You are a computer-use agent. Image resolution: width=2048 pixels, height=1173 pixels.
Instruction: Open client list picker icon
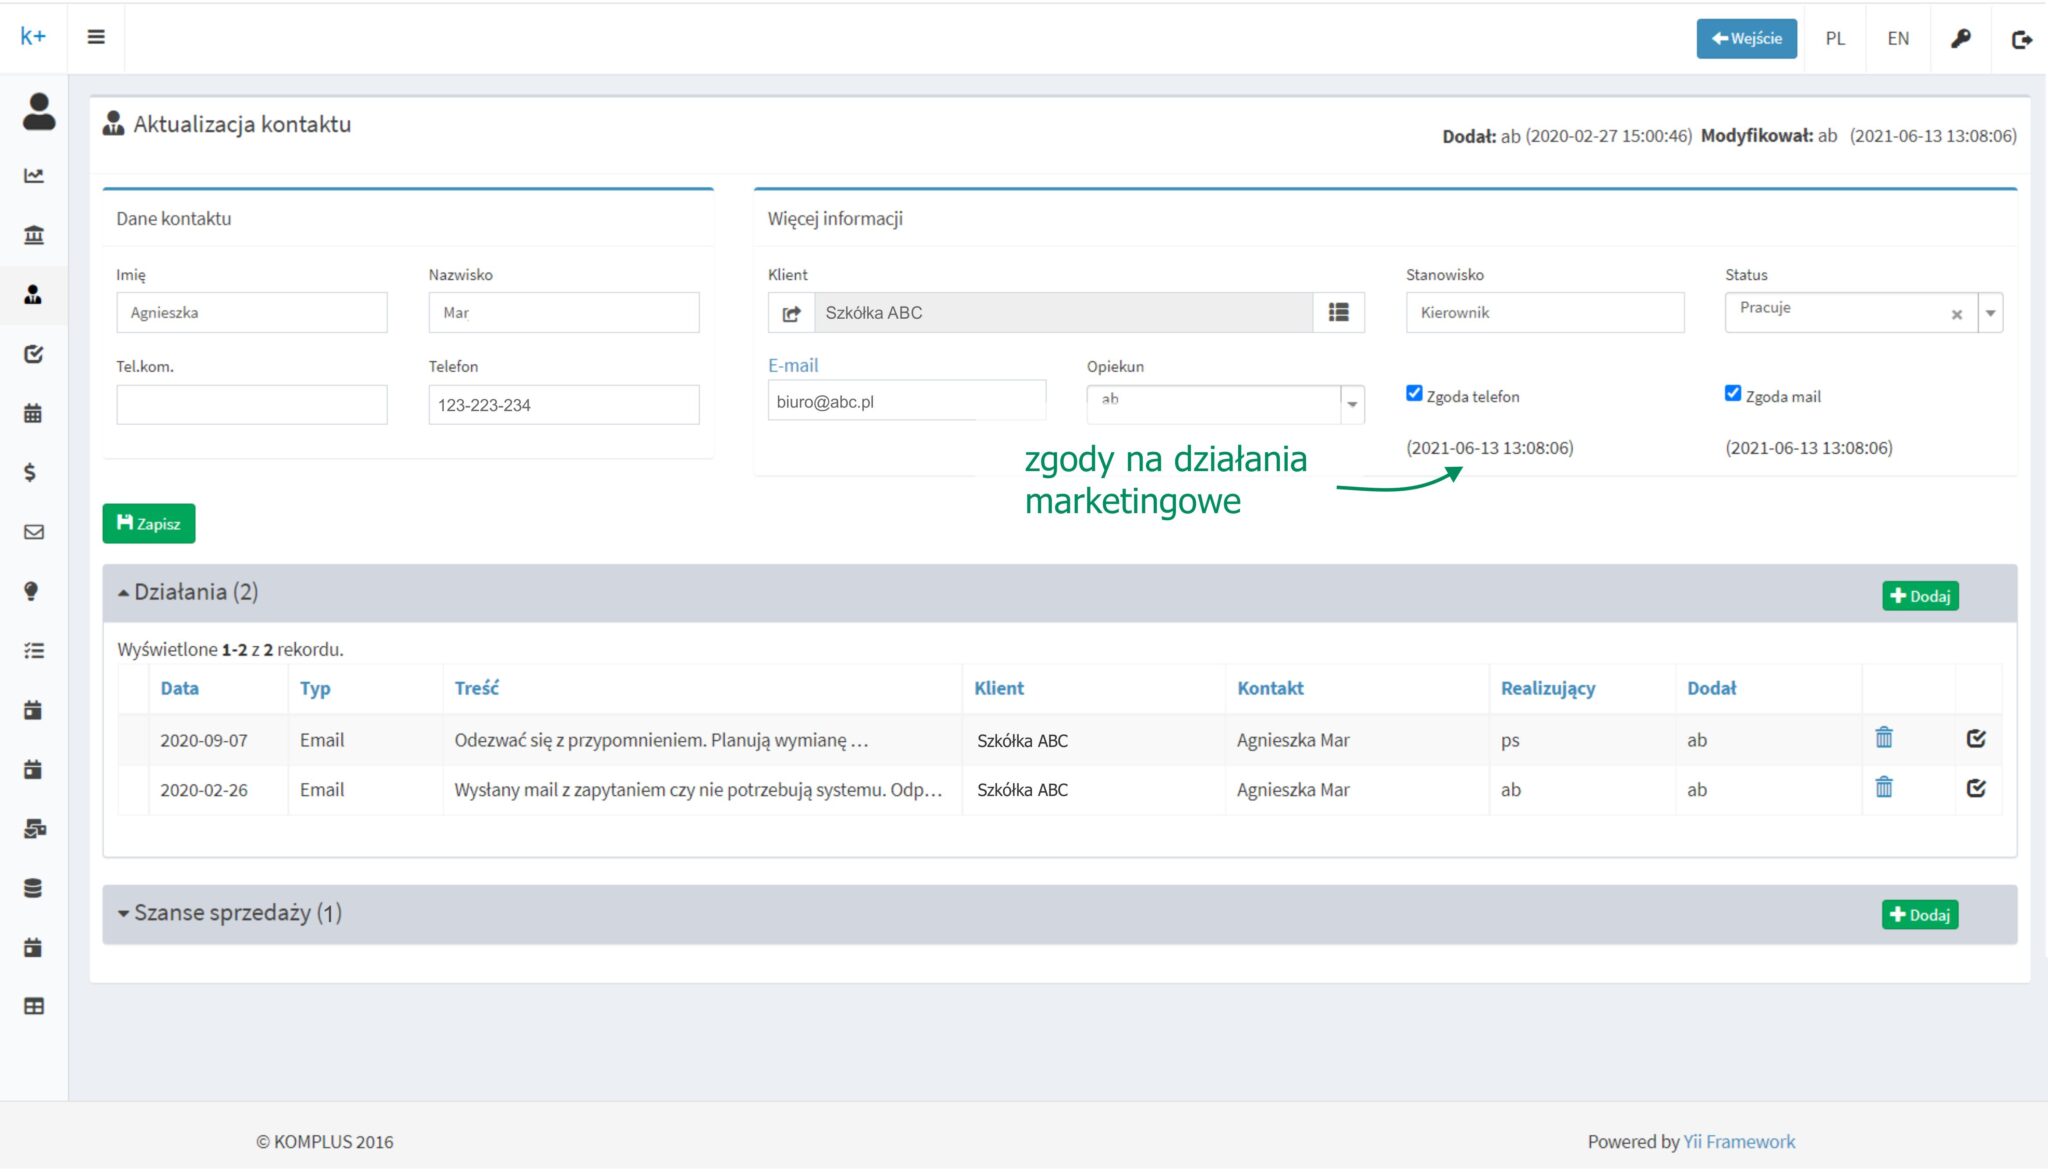coord(1338,313)
